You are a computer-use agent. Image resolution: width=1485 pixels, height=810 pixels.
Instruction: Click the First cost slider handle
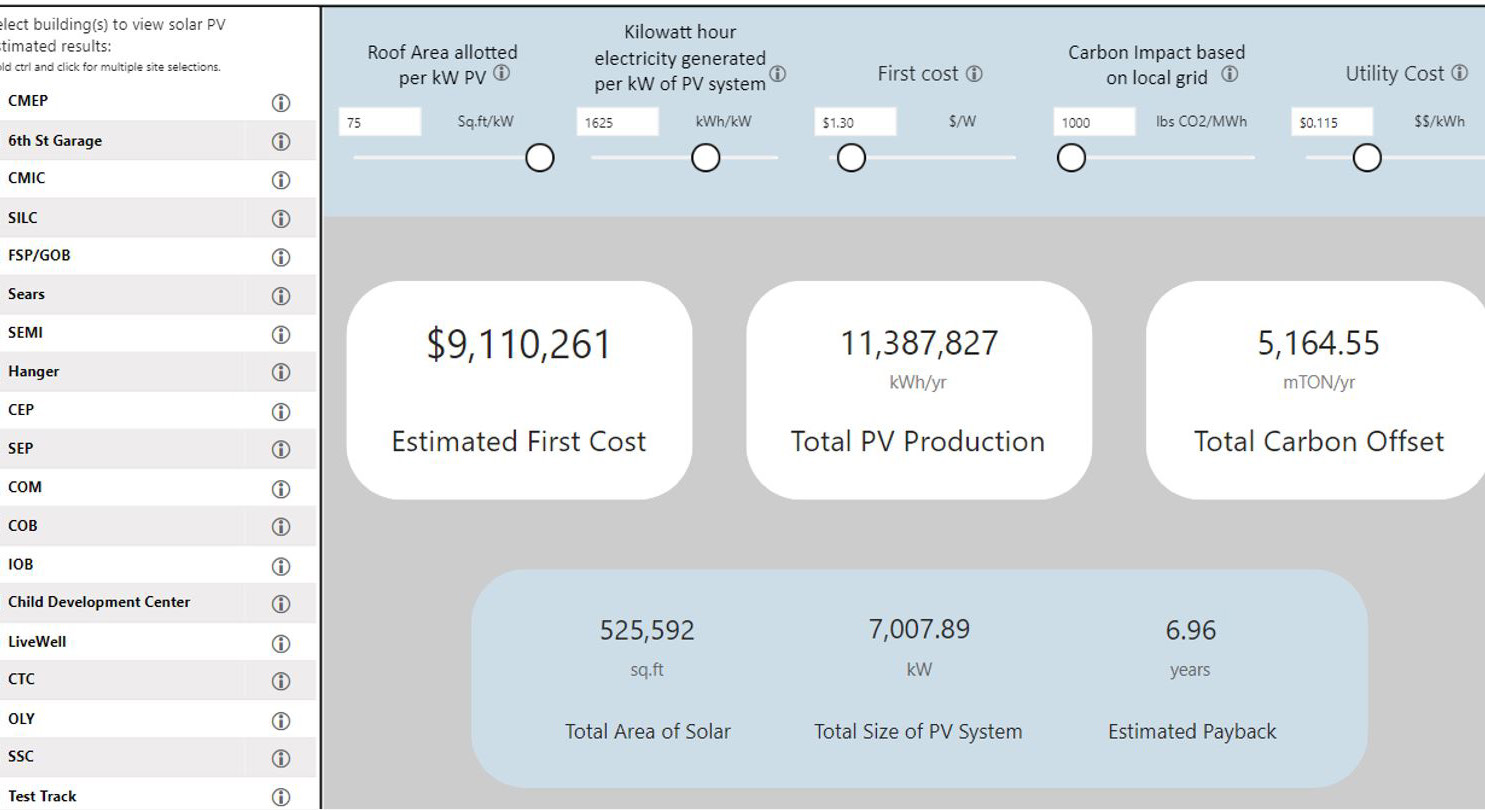[851, 158]
